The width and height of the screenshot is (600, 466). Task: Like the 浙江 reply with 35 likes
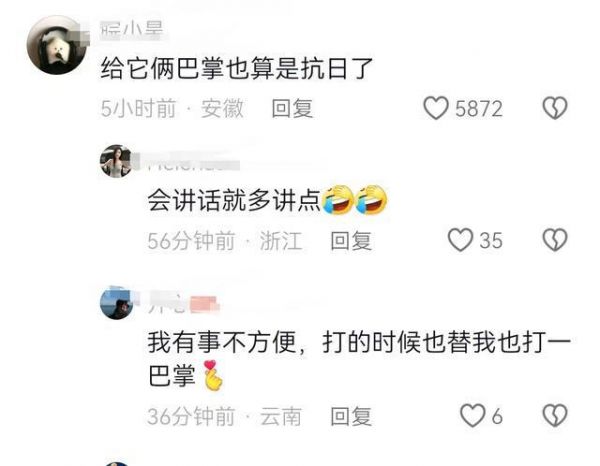460,240
